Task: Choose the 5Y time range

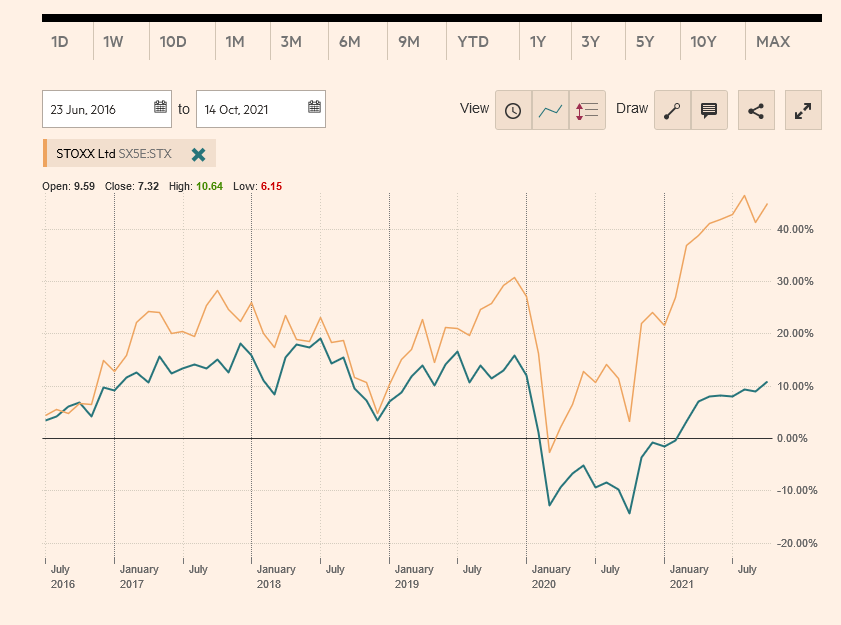Action: tap(644, 42)
